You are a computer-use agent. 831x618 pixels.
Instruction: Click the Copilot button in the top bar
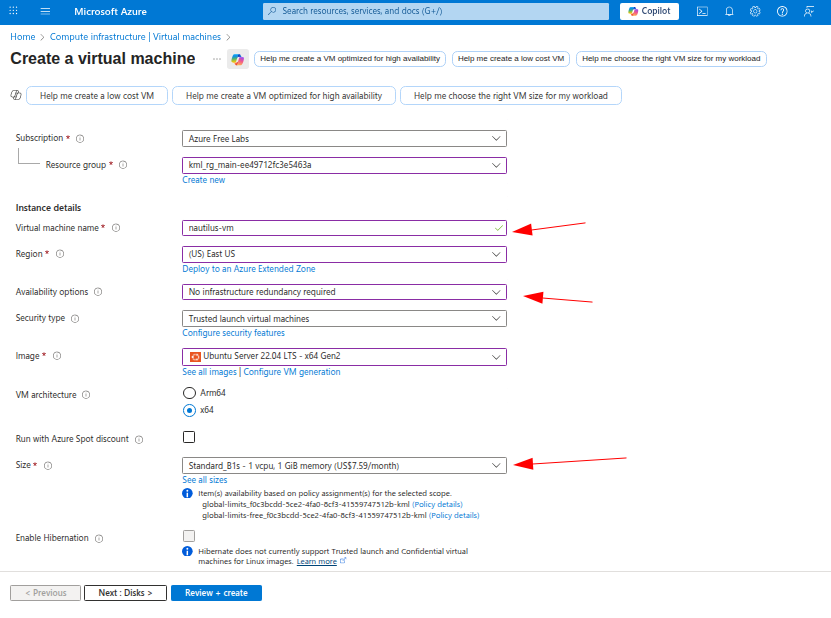(x=649, y=11)
